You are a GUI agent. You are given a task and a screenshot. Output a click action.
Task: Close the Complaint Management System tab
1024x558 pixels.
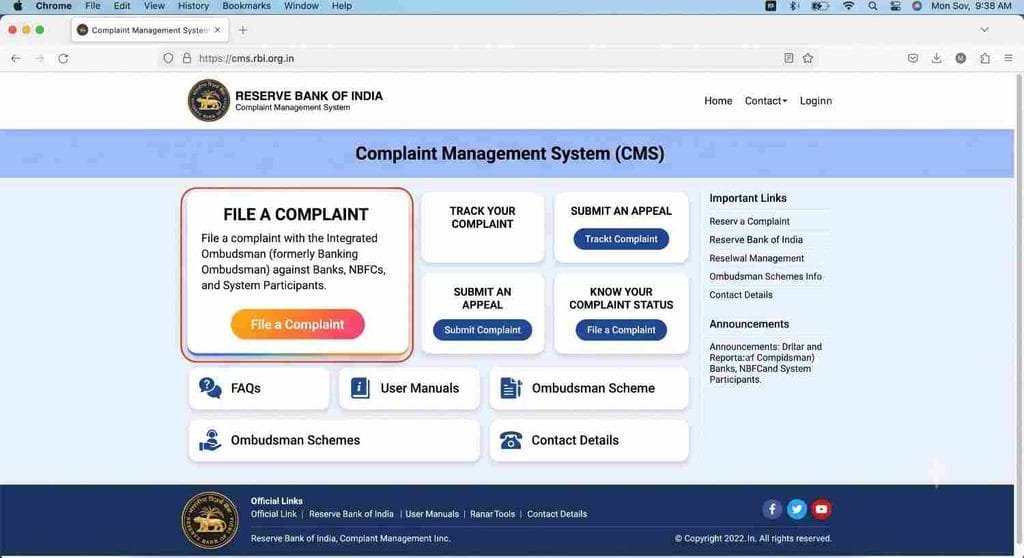pyautogui.click(x=217, y=30)
